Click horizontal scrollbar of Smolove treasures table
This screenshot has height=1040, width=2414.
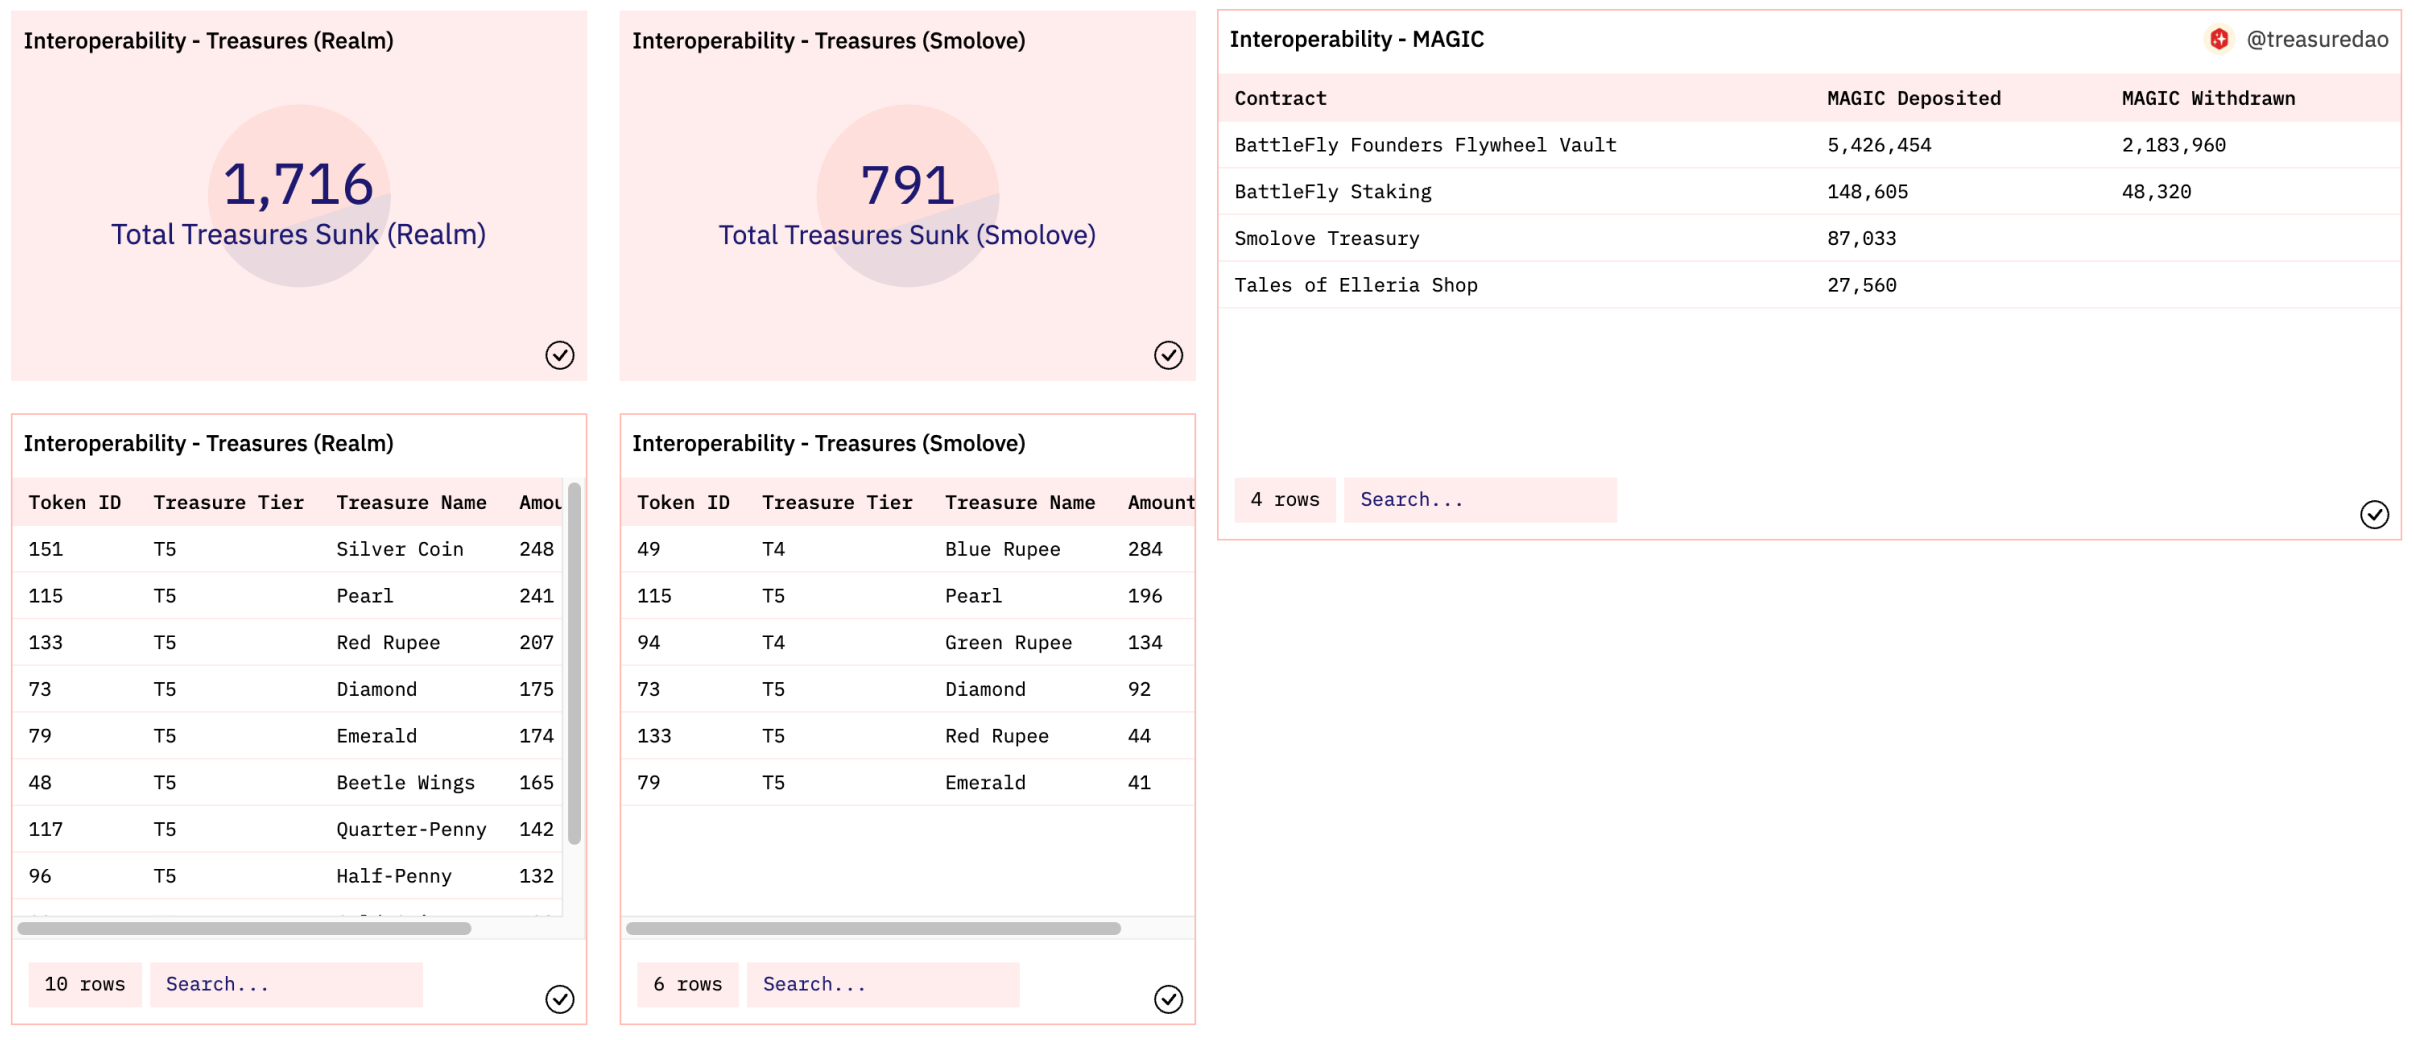[x=873, y=928]
